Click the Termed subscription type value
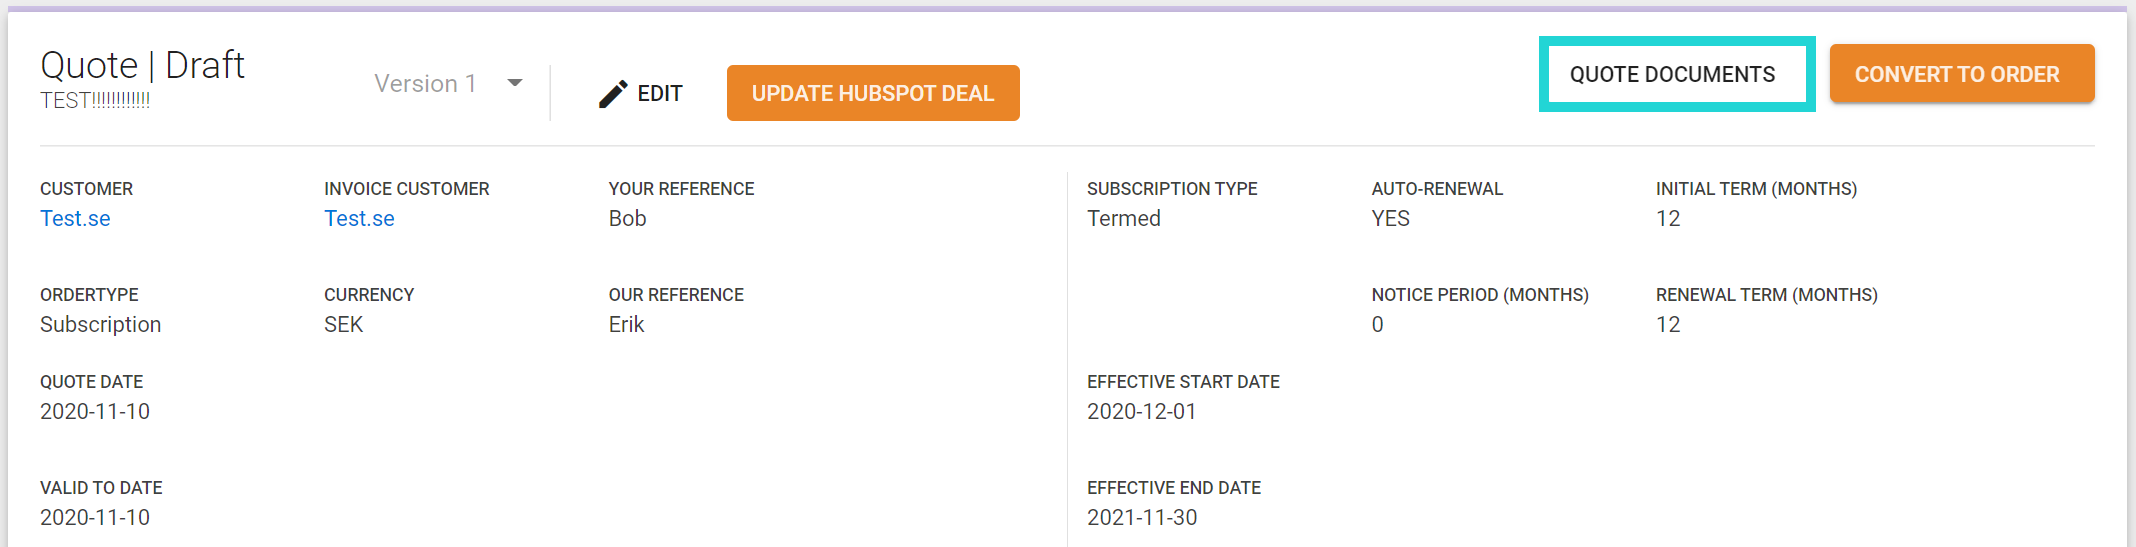This screenshot has height=547, width=2136. click(1124, 218)
